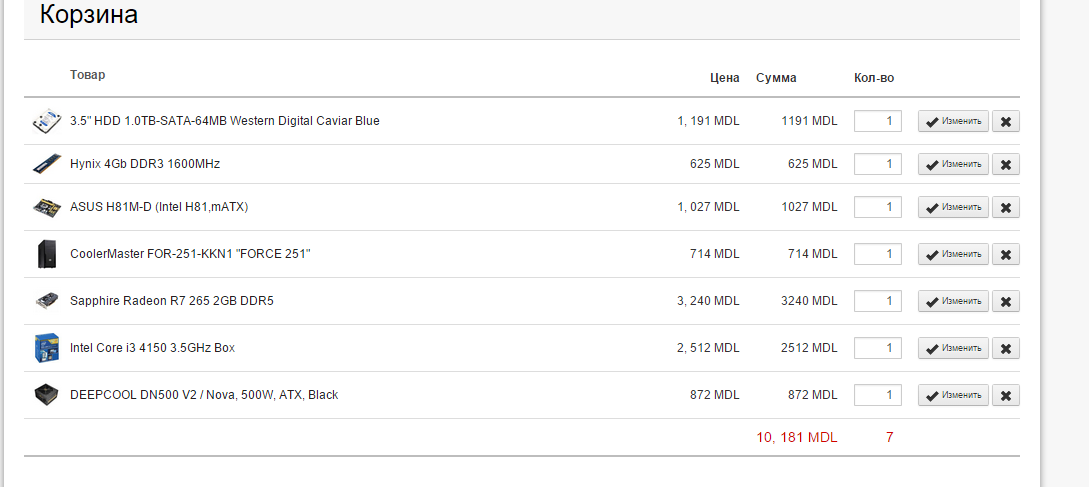The width and height of the screenshot is (1089, 487).
Task: Click the red total 10, 181 MDL
Action: coord(797,438)
